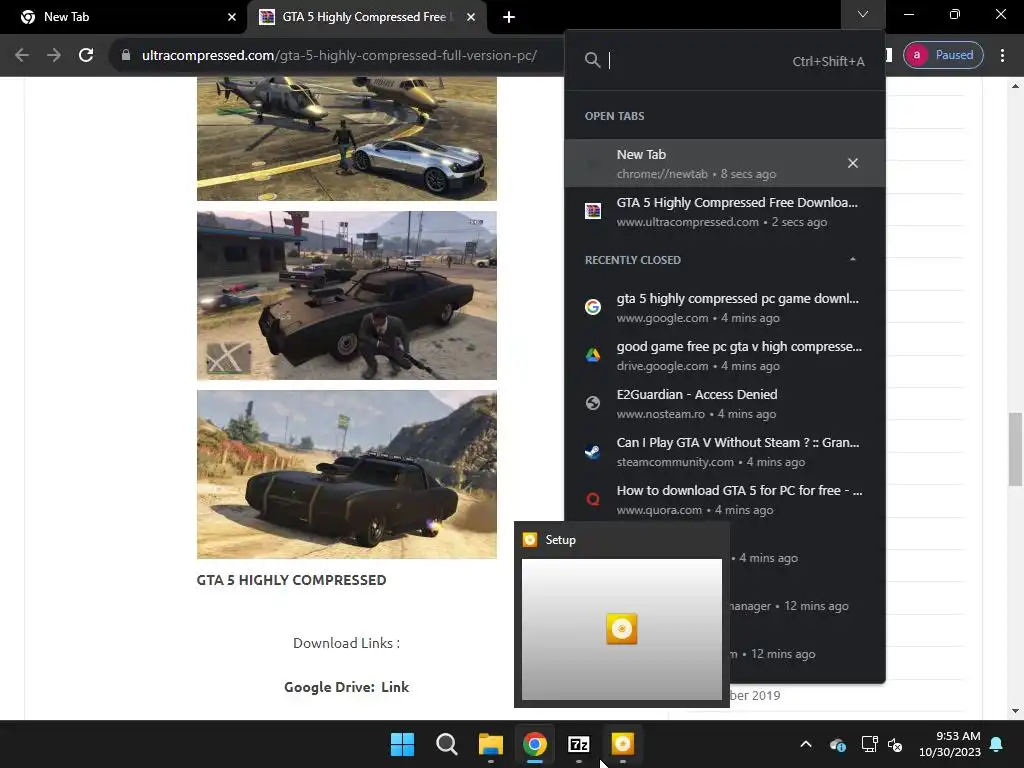
Task: Click the page vertical scrollbar thumb
Action: [1015, 449]
